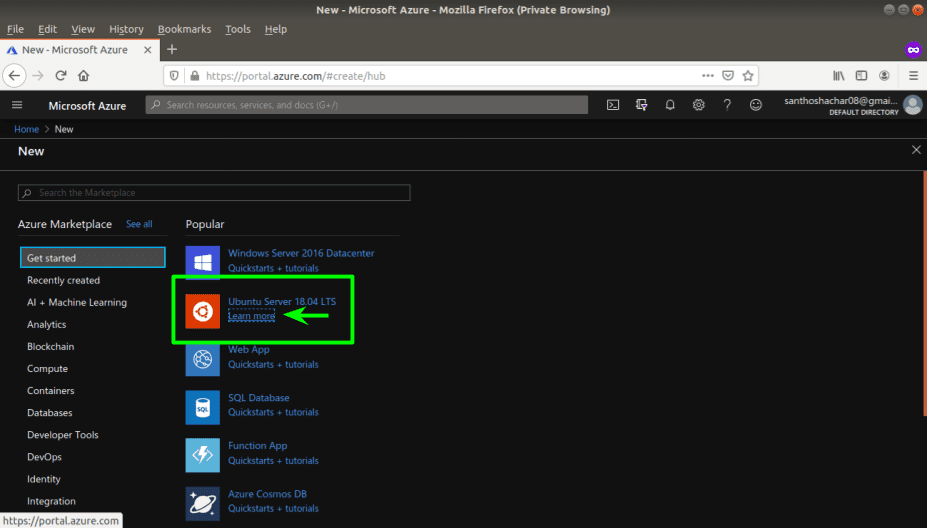The height and width of the screenshot is (530, 929).
Task: Select Databases category
Action: pyautogui.click(x=50, y=413)
